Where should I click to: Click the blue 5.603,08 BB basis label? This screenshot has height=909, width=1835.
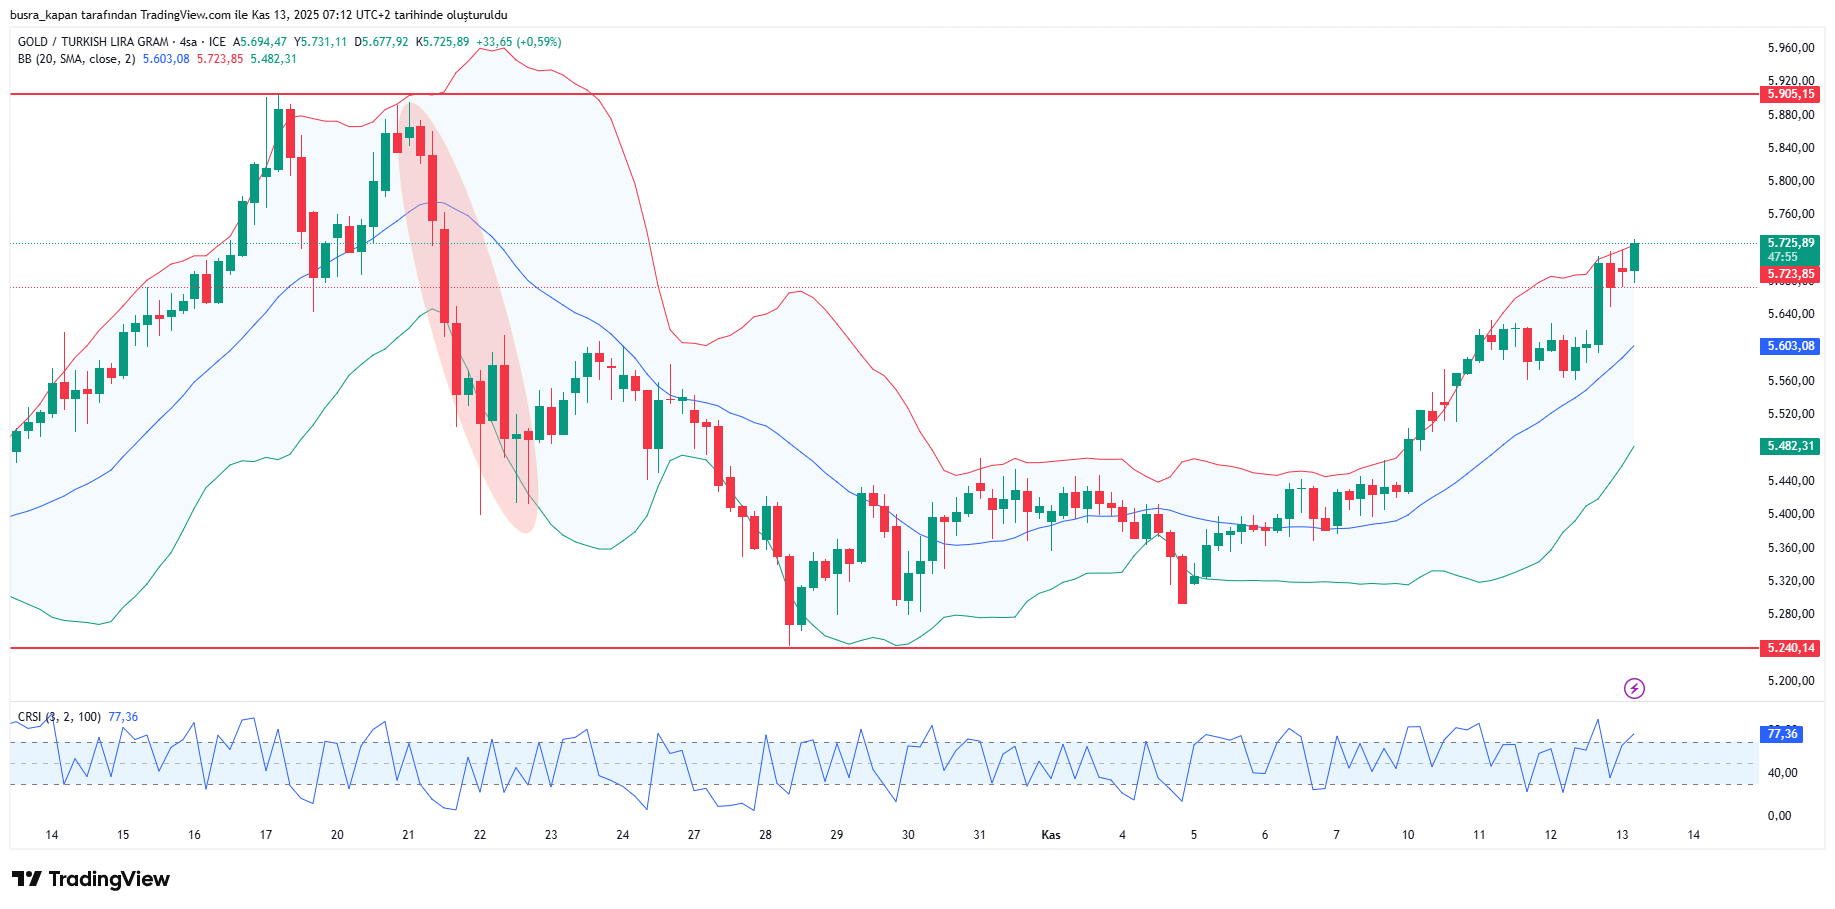click(1790, 346)
